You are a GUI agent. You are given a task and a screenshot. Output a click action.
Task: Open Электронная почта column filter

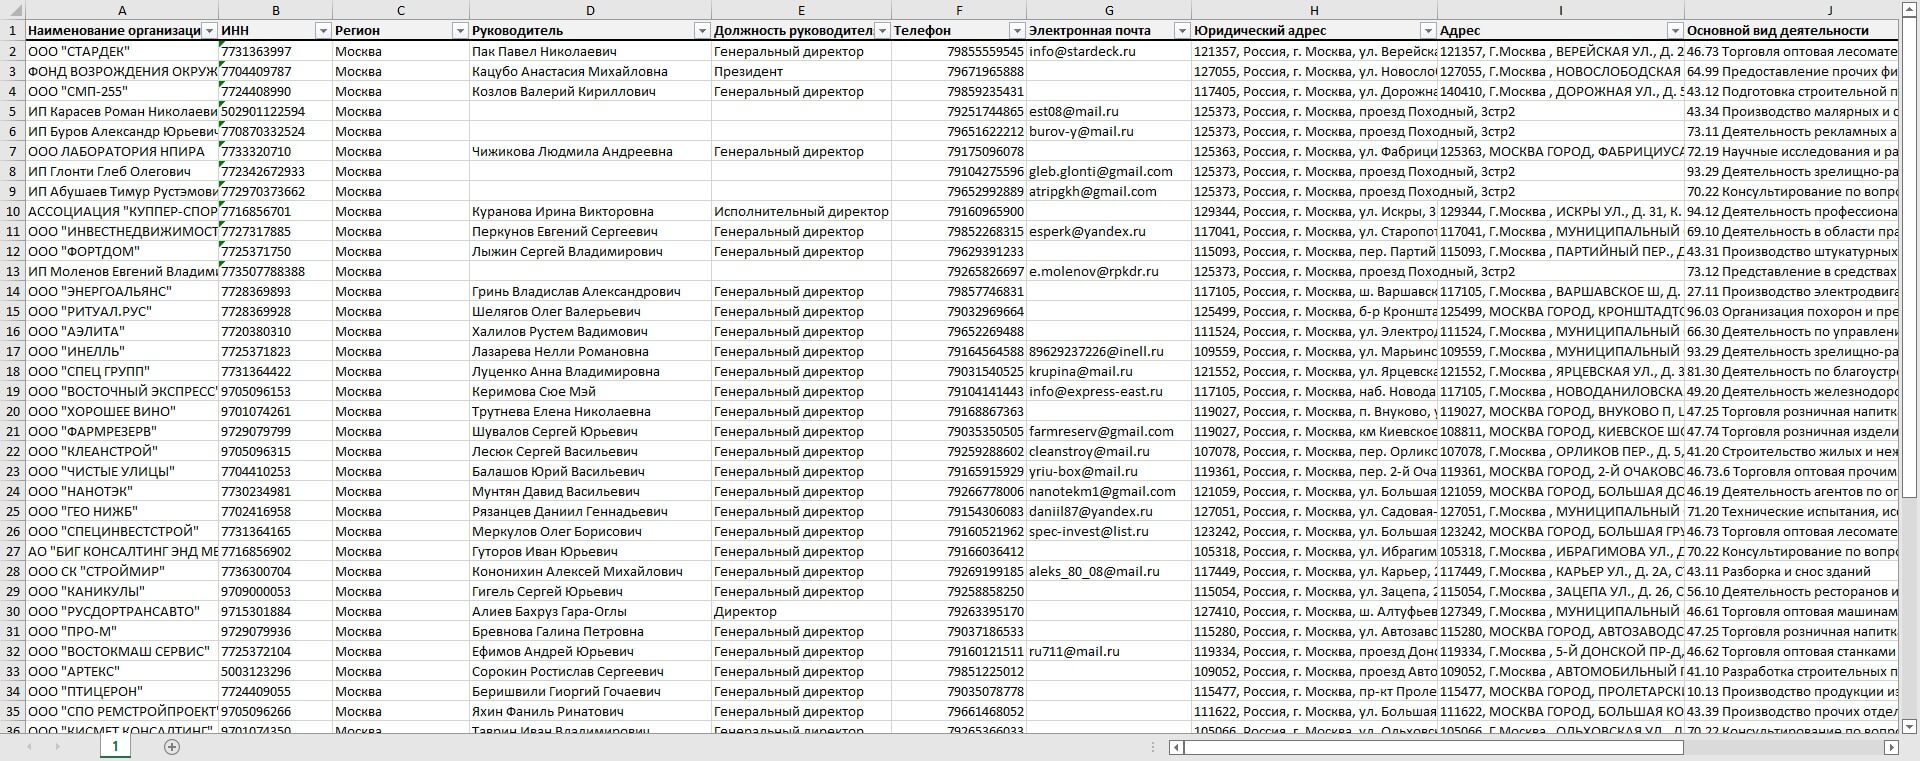(x=1182, y=31)
